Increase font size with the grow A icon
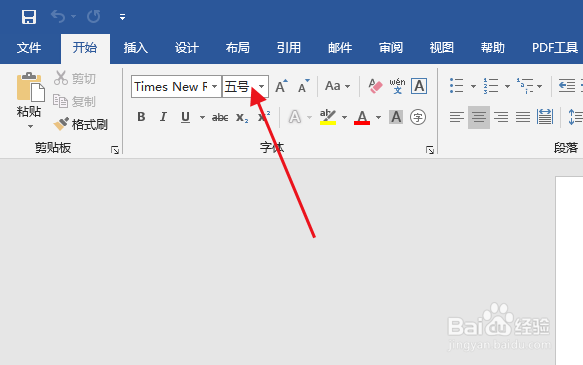The image size is (583, 365). point(281,86)
